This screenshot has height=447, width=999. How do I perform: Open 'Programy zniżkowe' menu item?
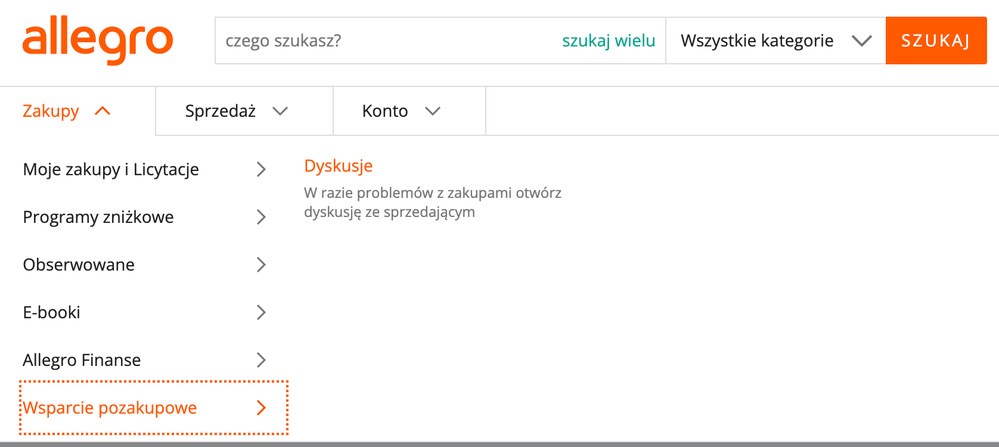tap(145, 217)
